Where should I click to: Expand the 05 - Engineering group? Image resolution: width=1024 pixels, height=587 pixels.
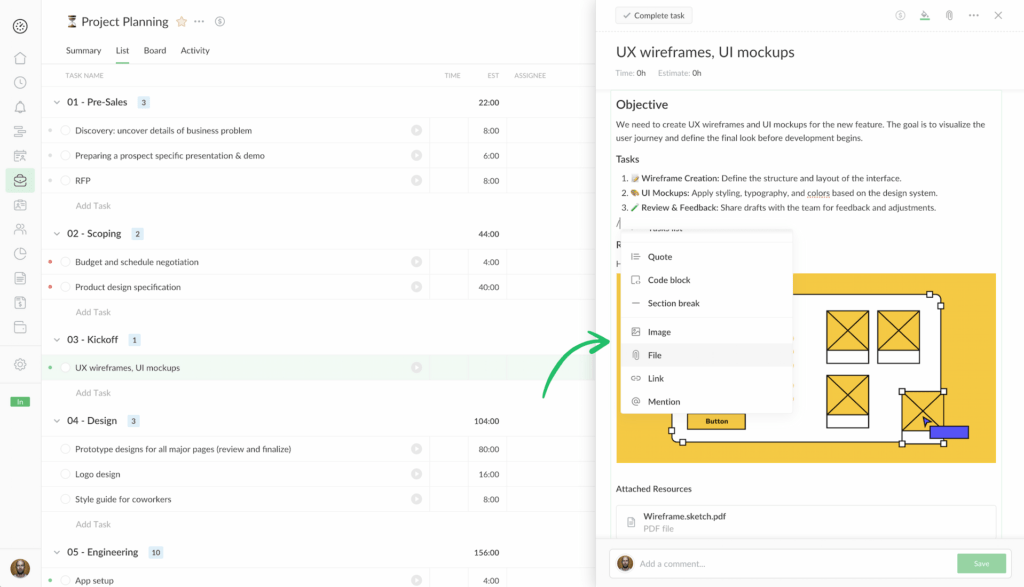coord(57,551)
